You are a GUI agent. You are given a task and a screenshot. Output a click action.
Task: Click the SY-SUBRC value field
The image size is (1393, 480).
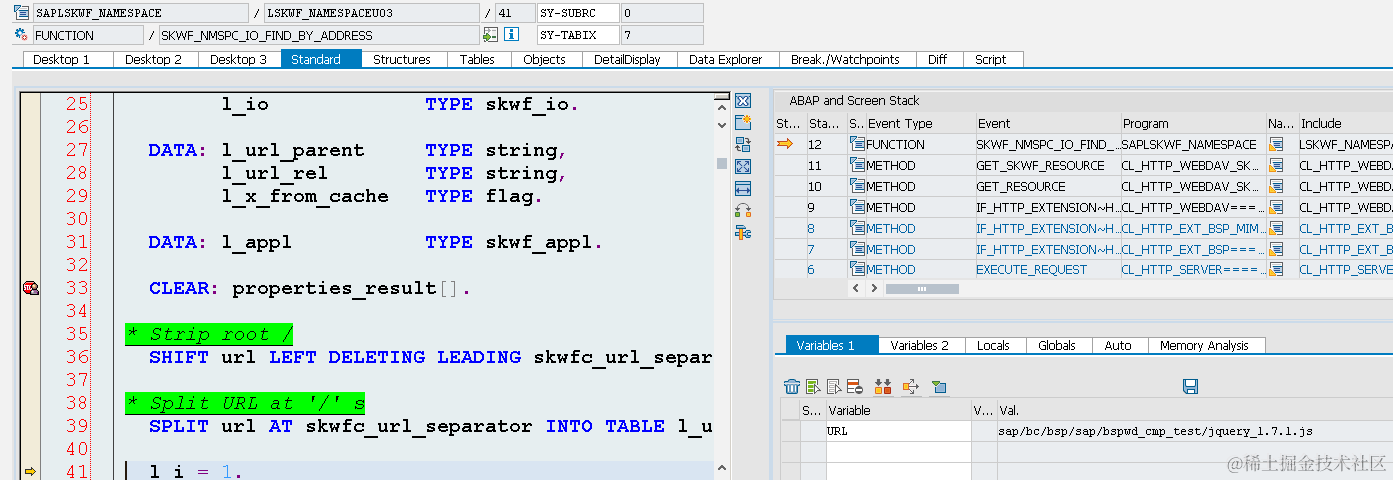(661, 13)
